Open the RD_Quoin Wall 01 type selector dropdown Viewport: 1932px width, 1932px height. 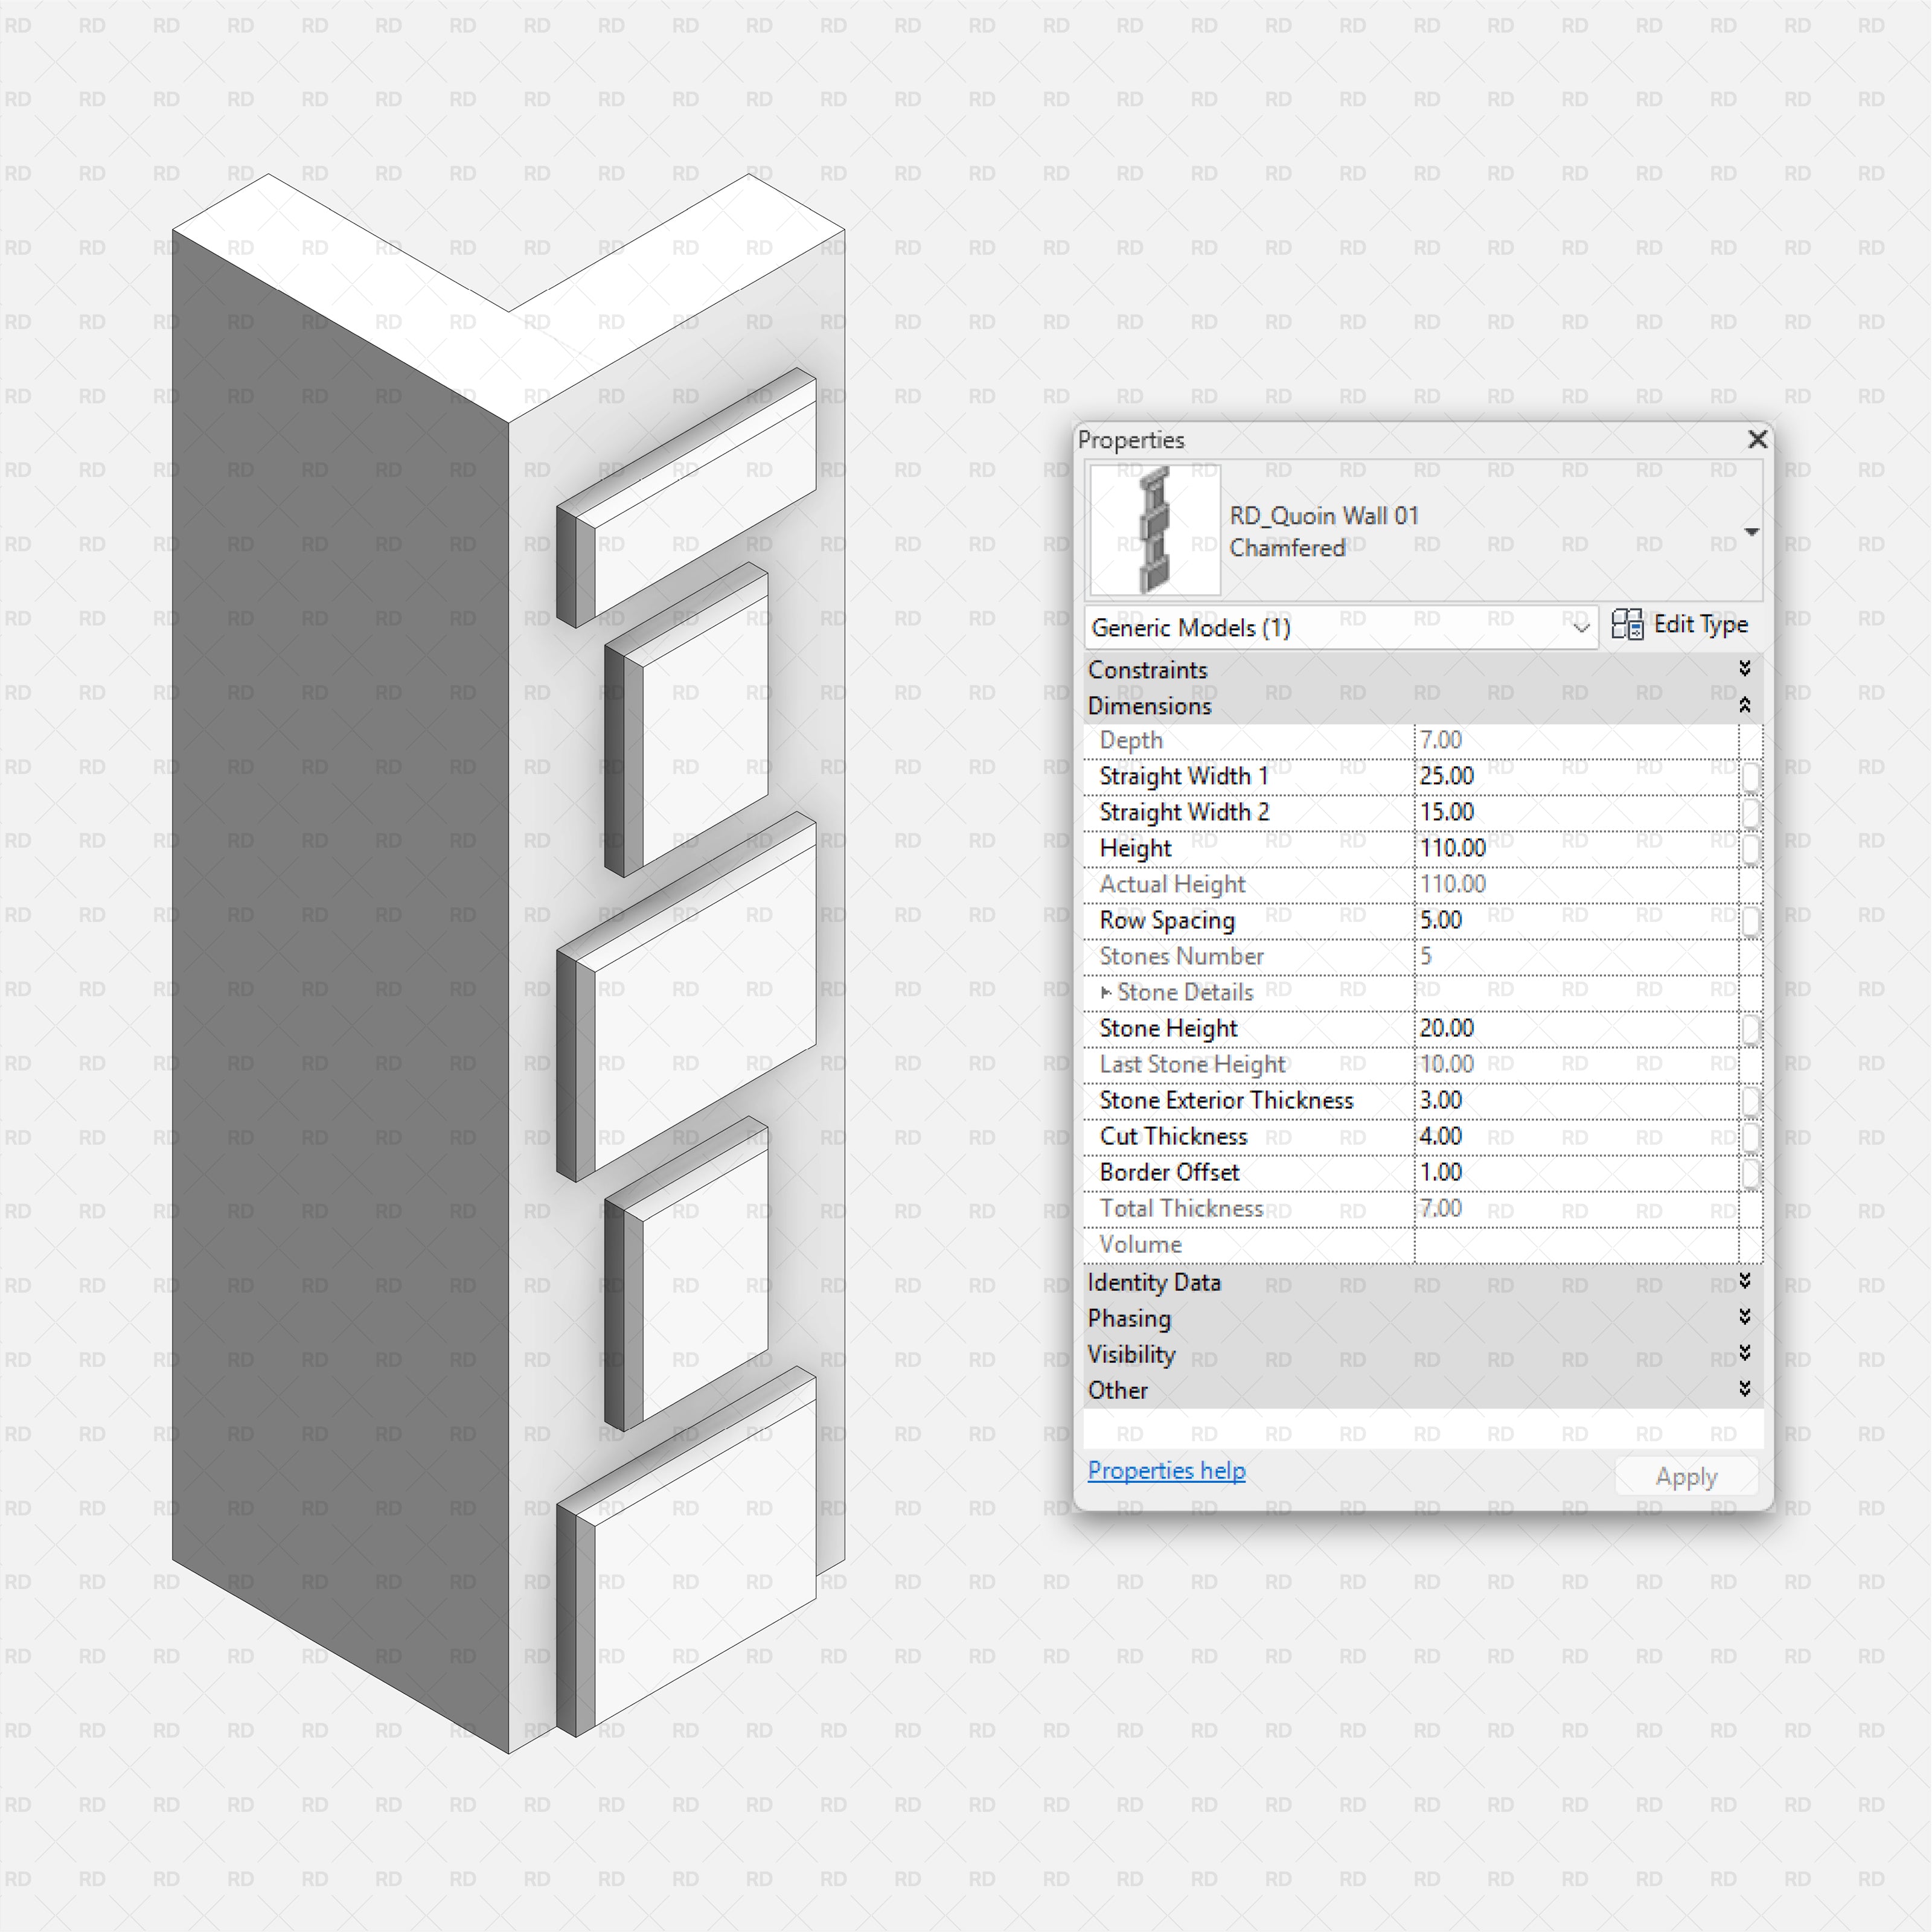pos(1752,531)
